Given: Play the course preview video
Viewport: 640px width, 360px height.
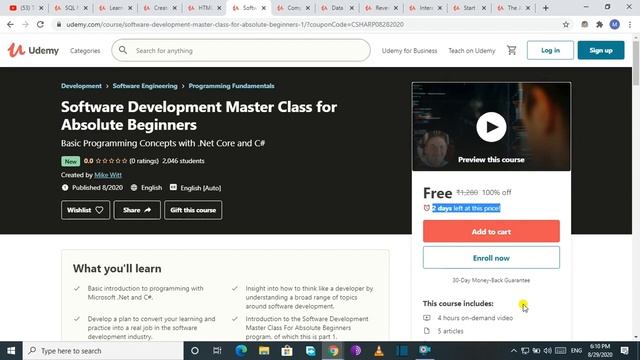Looking at the screenshot, I should [491, 127].
